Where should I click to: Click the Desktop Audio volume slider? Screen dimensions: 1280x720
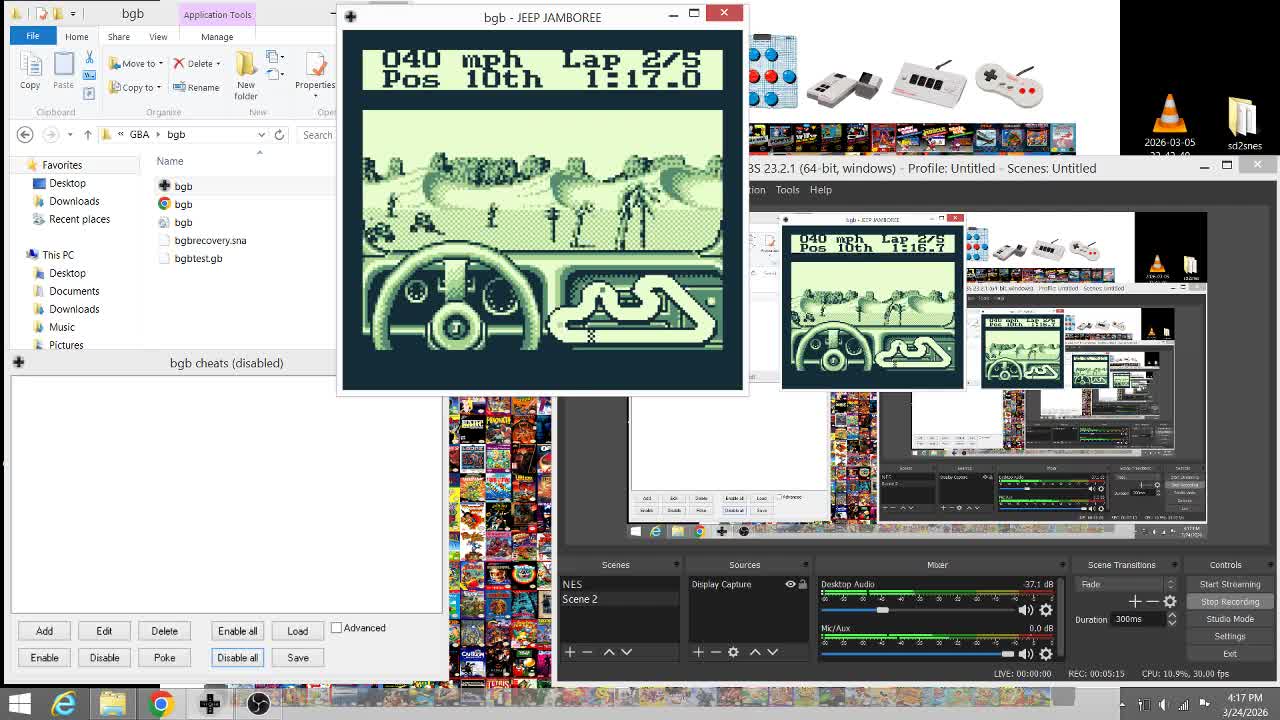tap(917, 610)
